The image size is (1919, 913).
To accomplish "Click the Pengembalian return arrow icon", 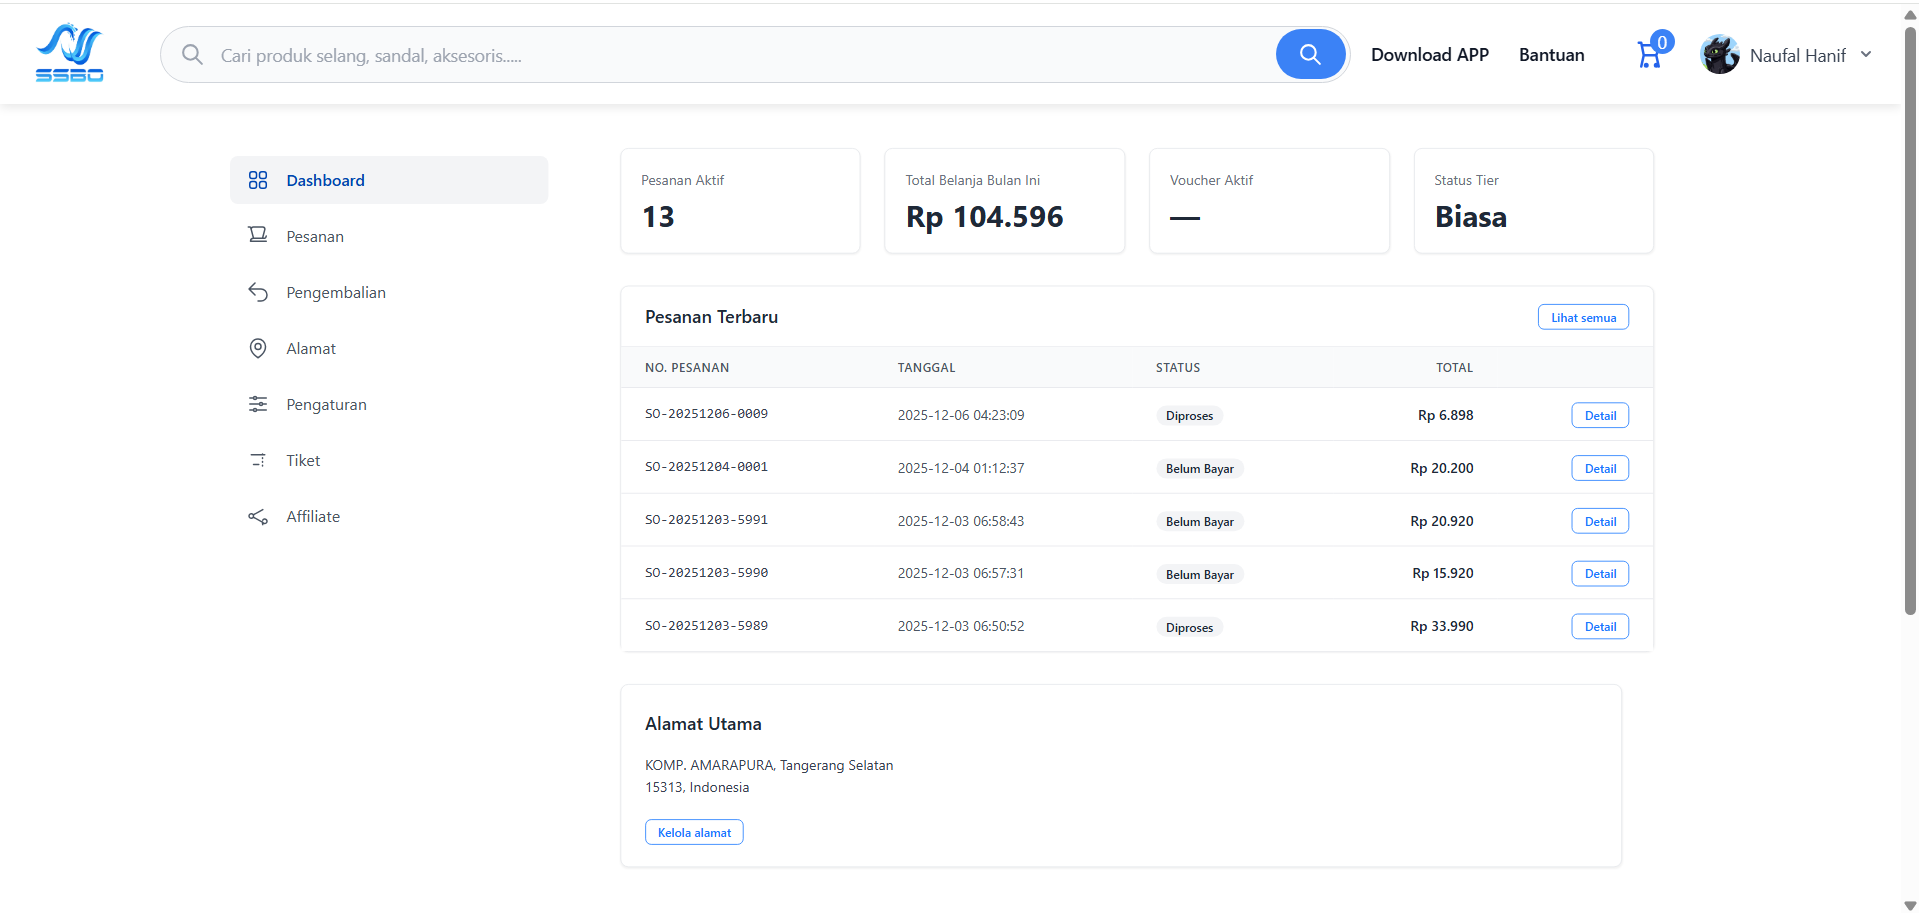I will [258, 292].
